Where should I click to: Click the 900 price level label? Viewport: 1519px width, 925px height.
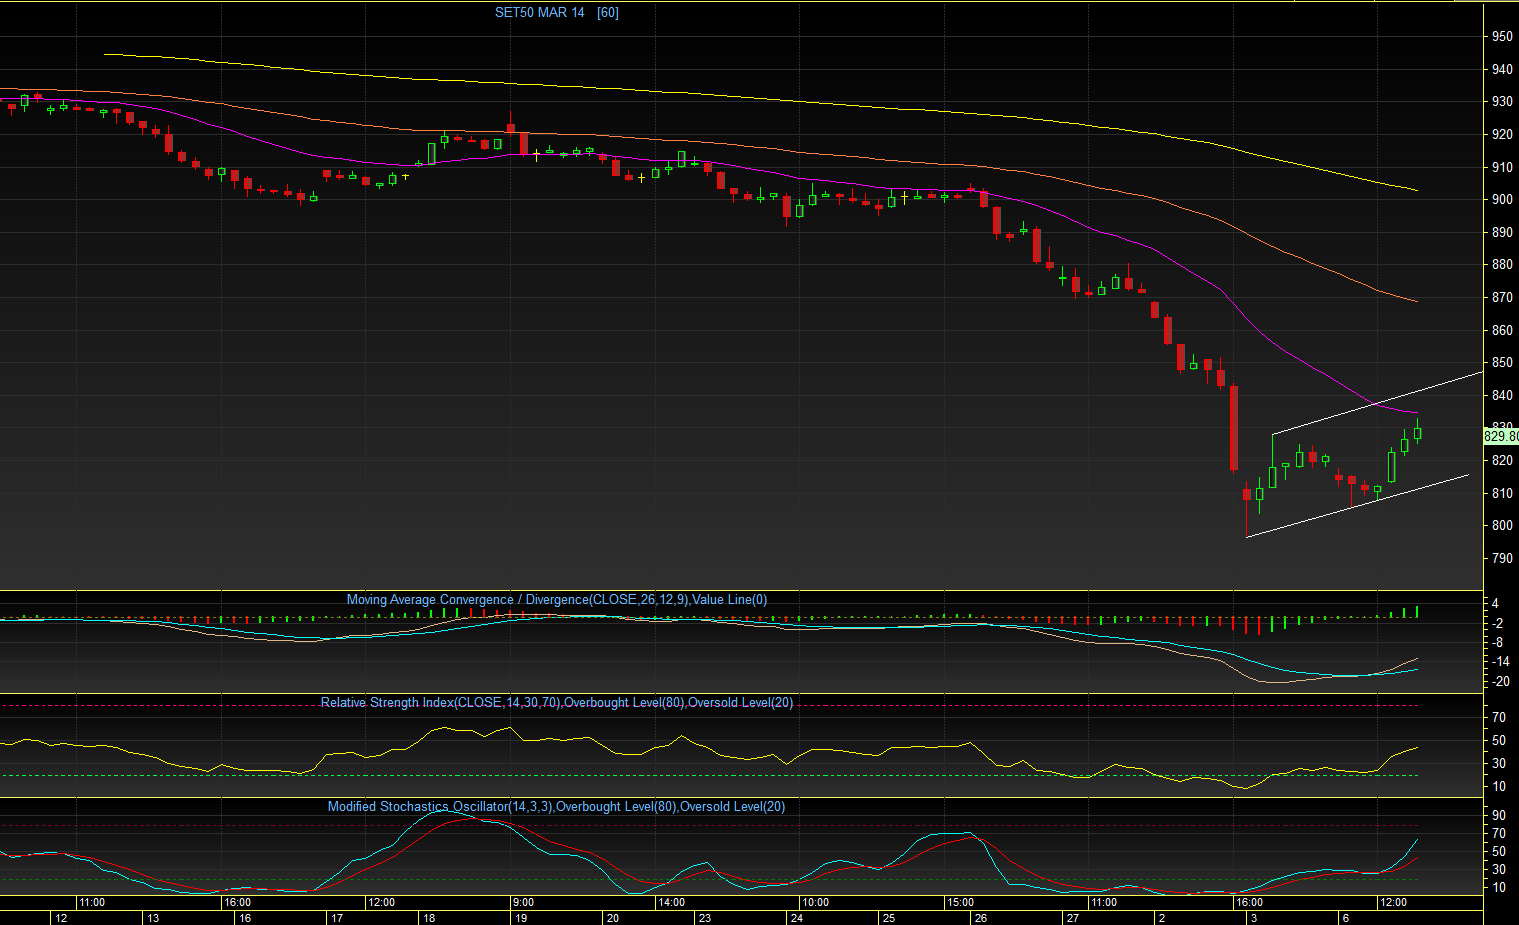[1502, 200]
